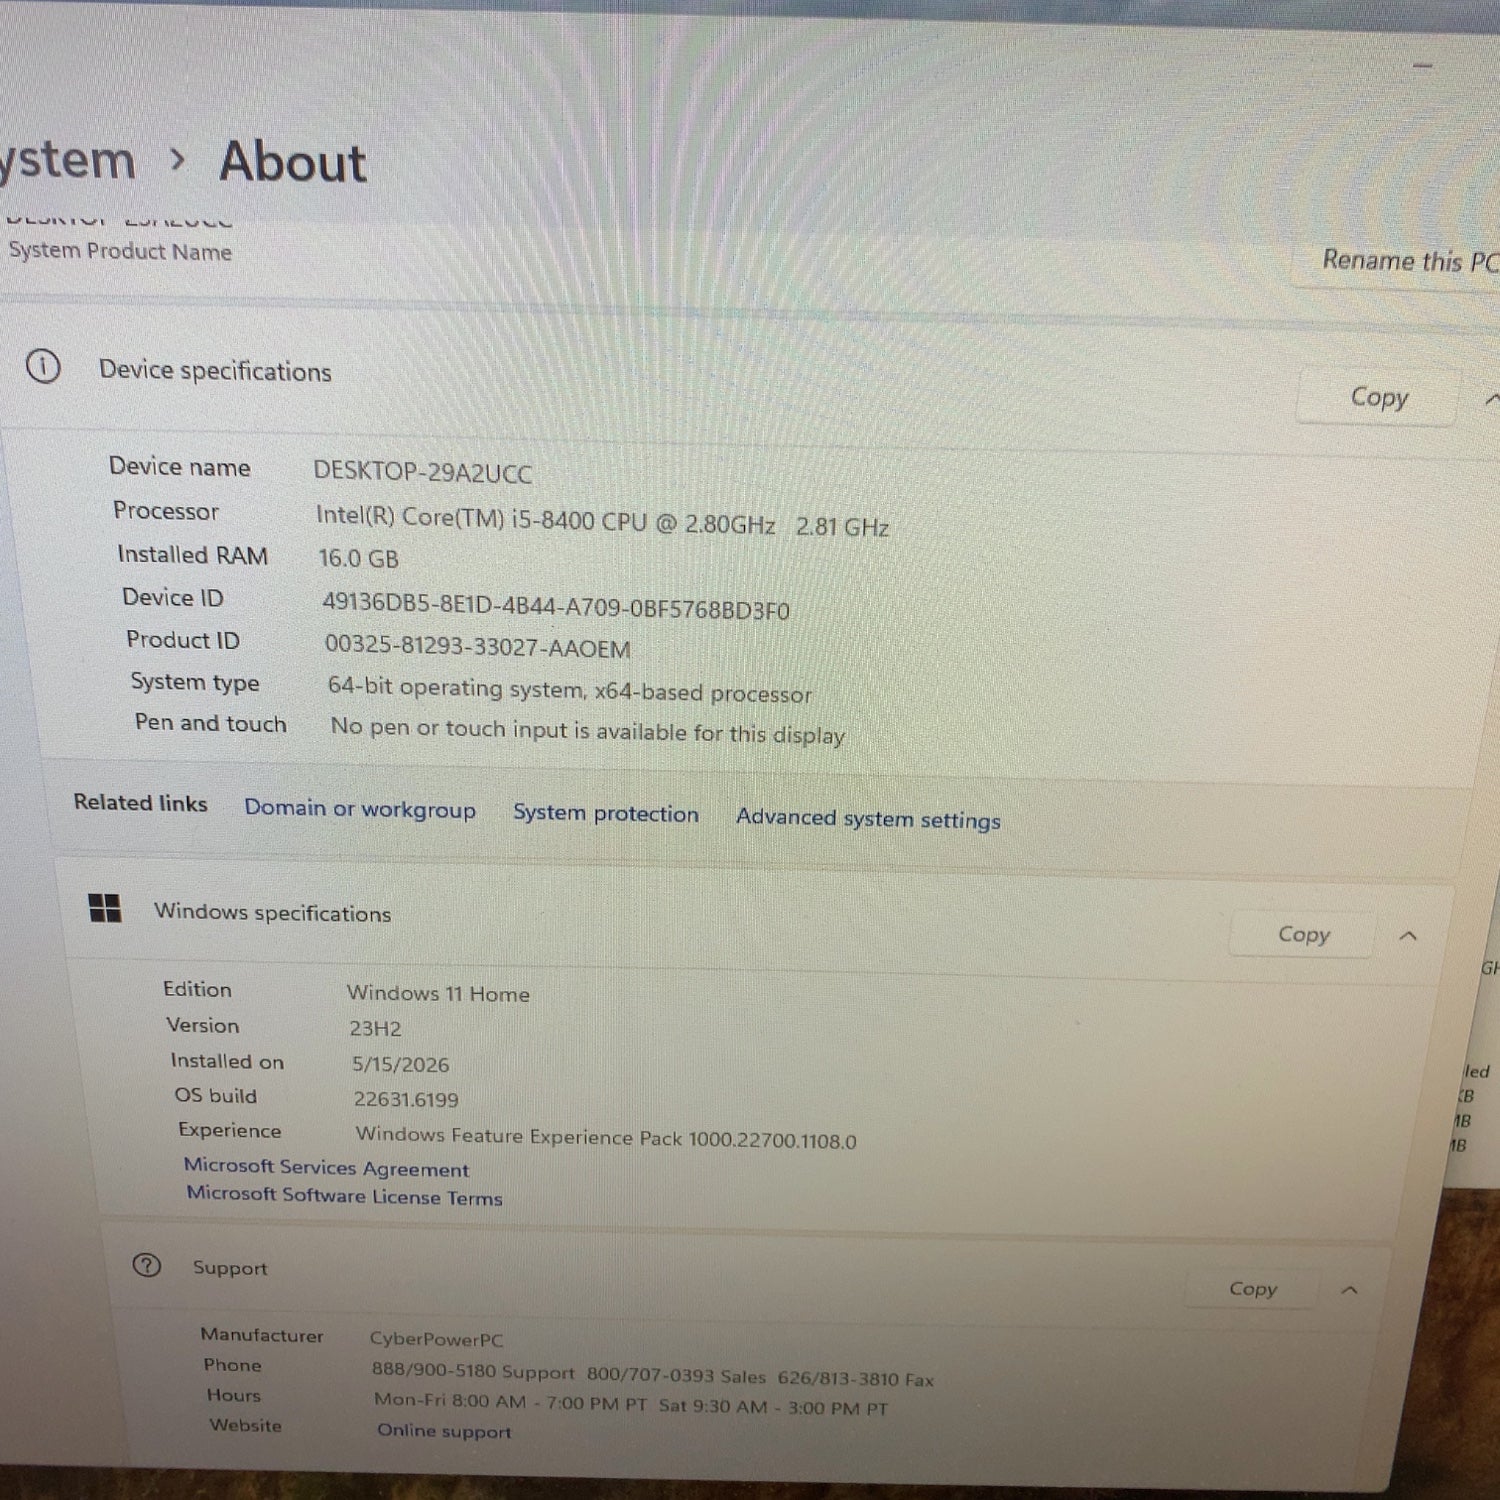Click the Processor label

click(x=166, y=510)
